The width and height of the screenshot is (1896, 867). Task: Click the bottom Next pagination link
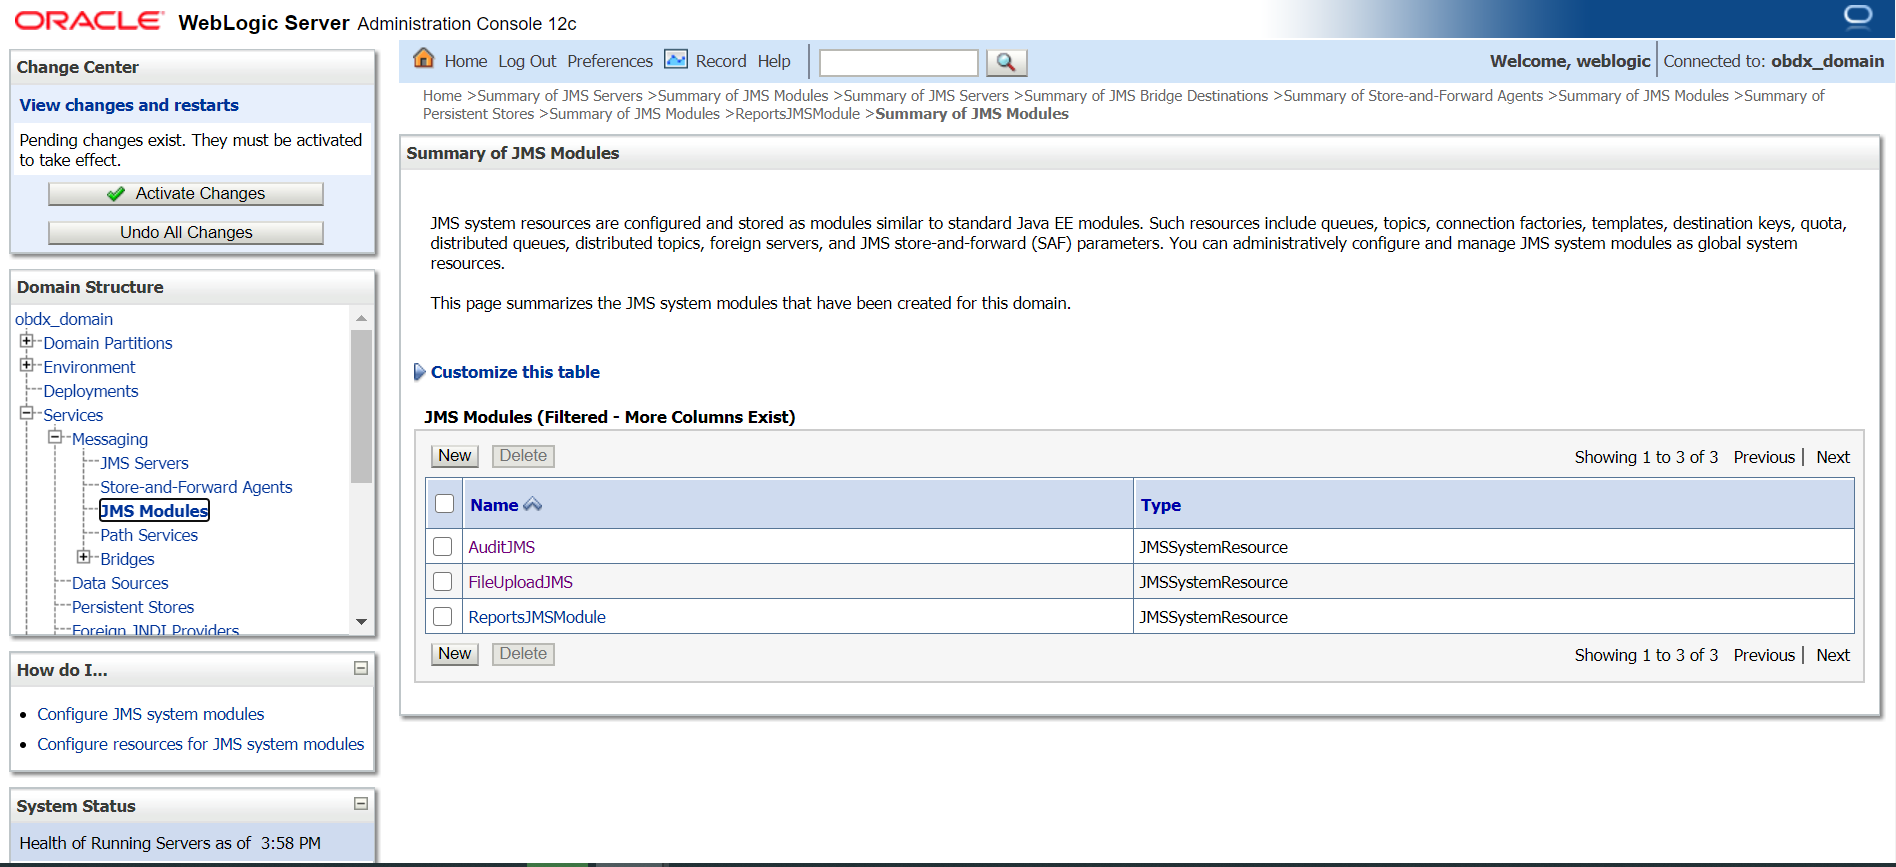click(1833, 655)
